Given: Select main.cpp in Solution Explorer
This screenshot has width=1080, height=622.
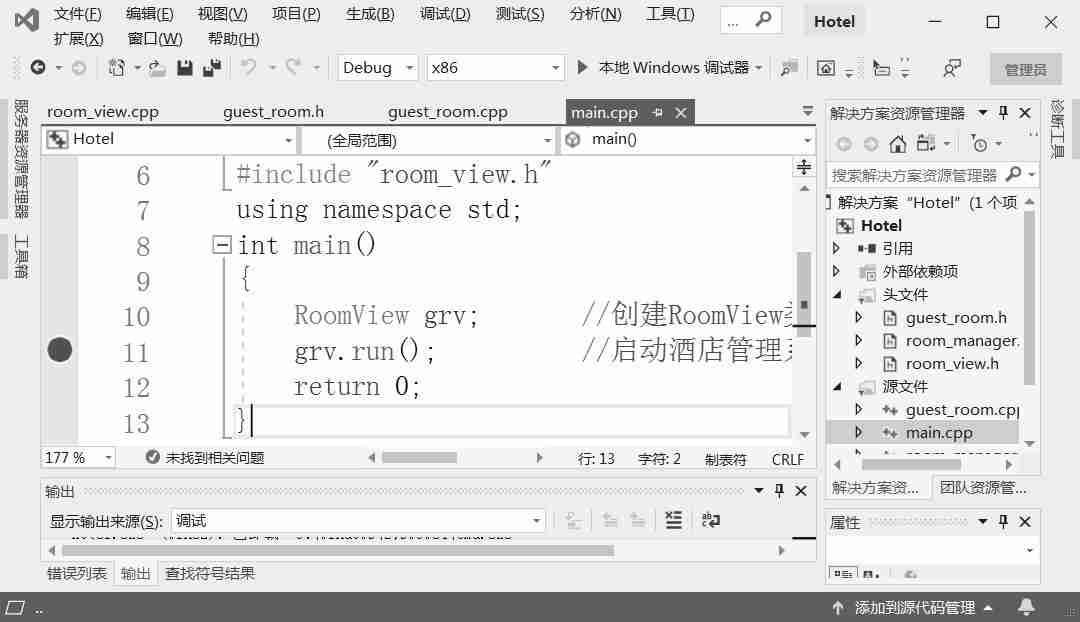Looking at the screenshot, I should (x=939, y=433).
